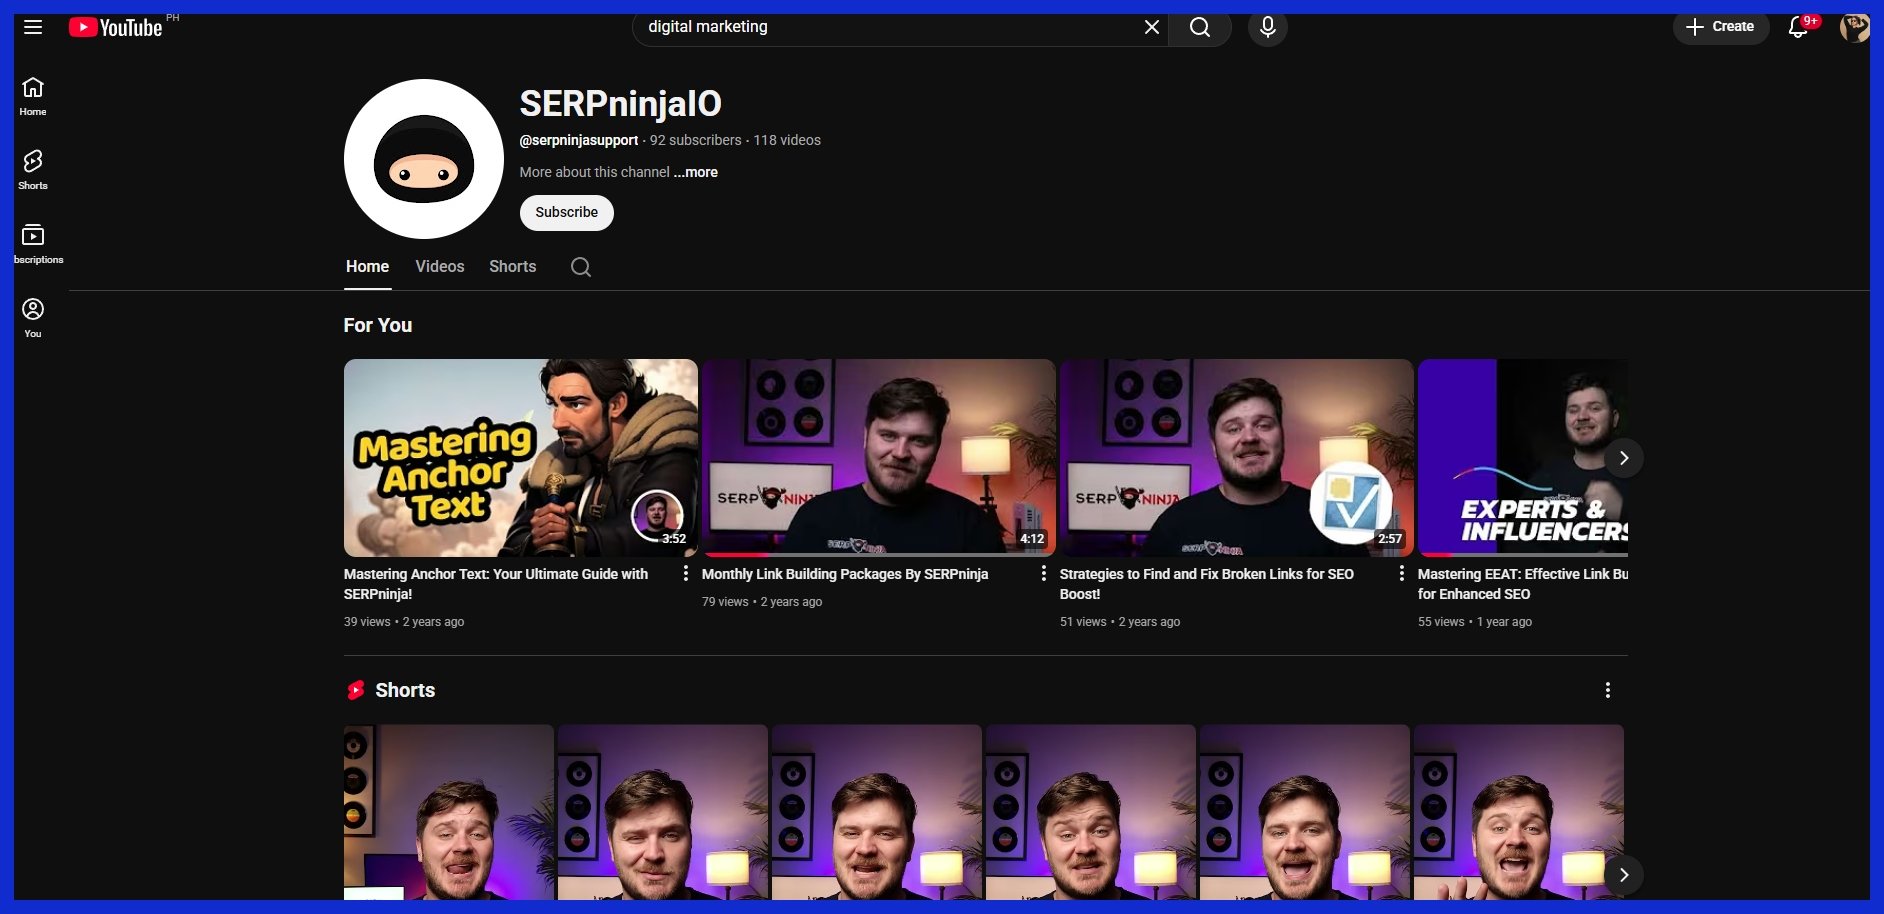Click the YouTube logo

point(116,27)
